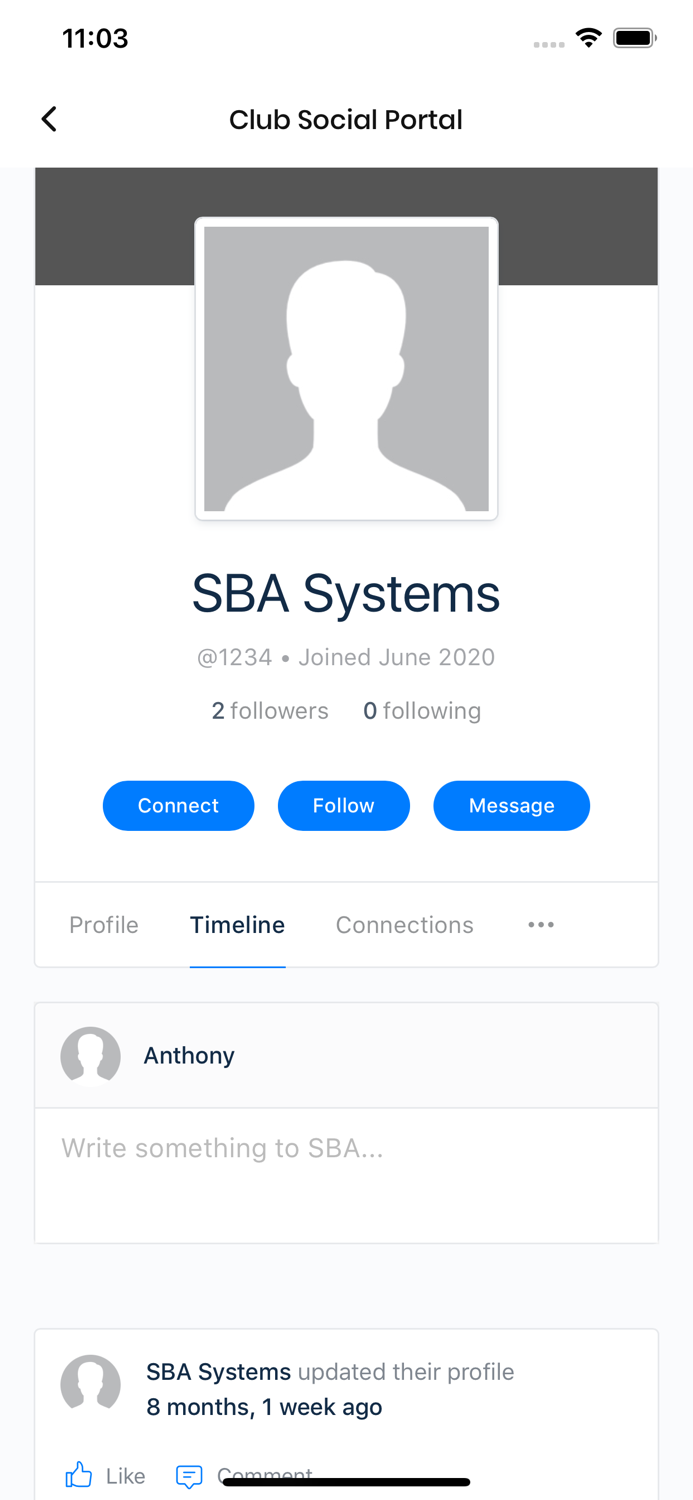Open the SBA Systems name link in post
This screenshot has width=693, height=1500.
tap(218, 1372)
